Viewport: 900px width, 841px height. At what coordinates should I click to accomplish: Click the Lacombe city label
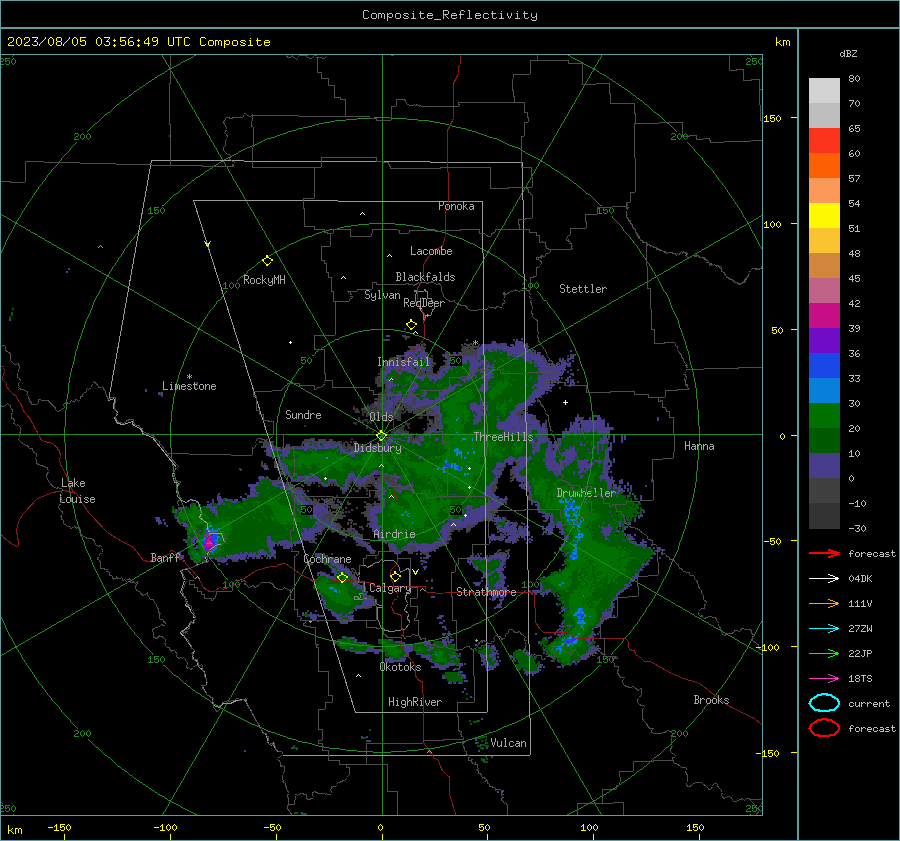click(431, 251)
